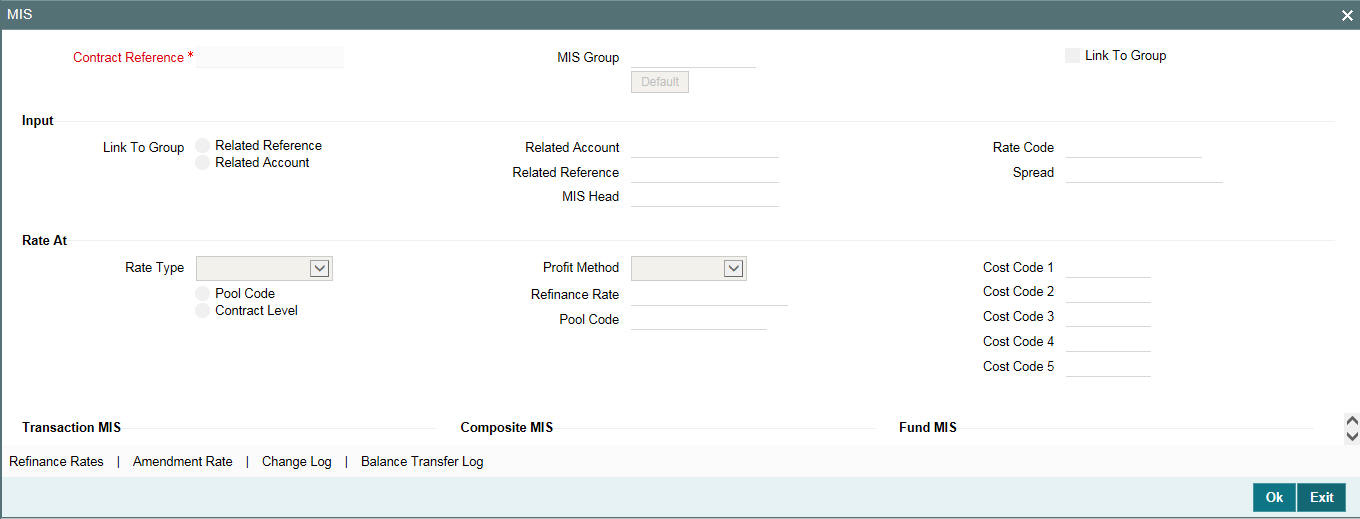Choose the Contract Level radio option
Viewport: 1360px width, 519px height.
click(203, 311)
